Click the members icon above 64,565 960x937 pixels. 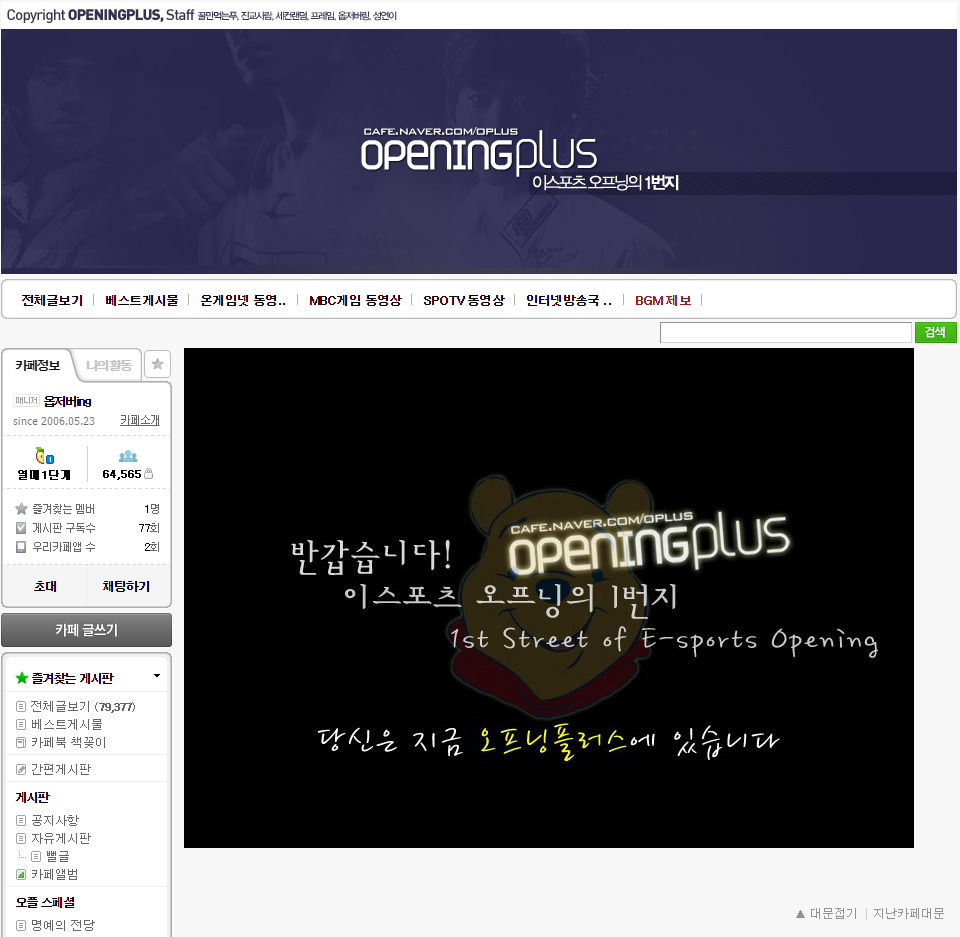point(128,456)
